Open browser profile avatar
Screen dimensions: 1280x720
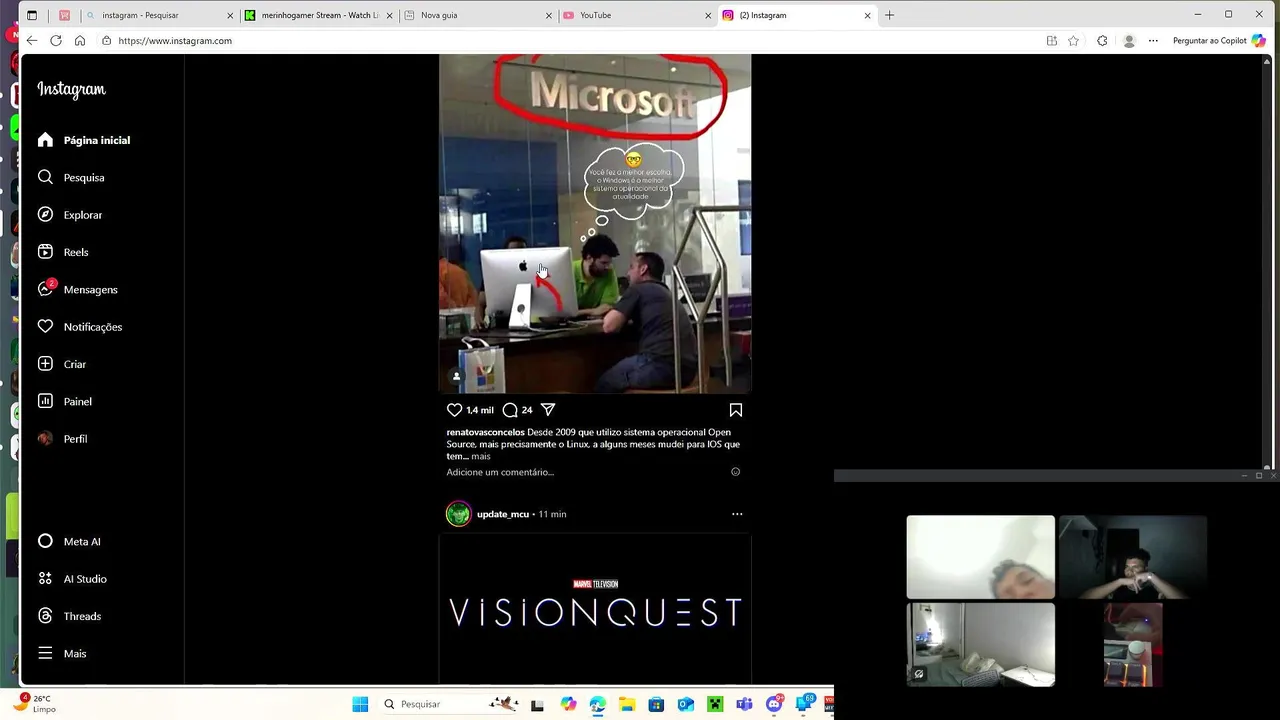click(x=1129, y=41)
